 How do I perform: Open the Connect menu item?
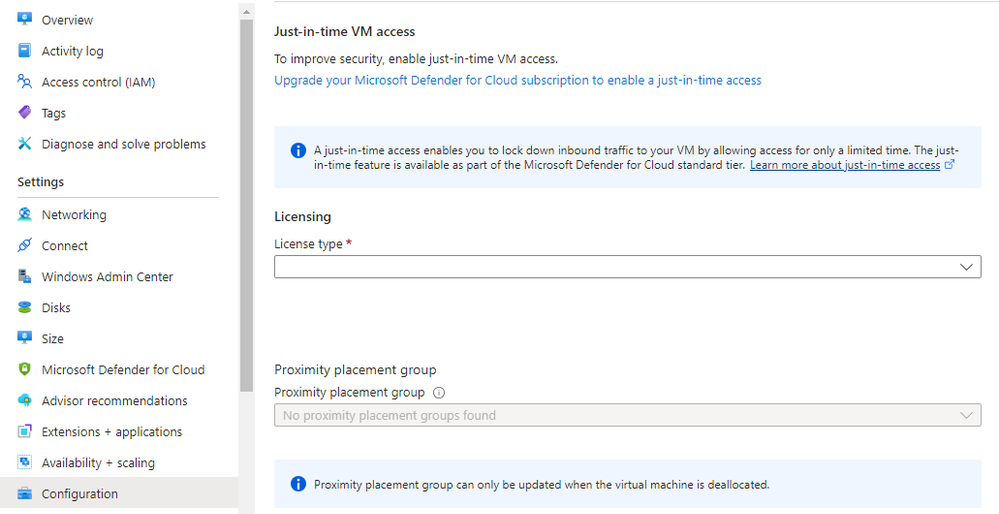(x=64, y=246)
